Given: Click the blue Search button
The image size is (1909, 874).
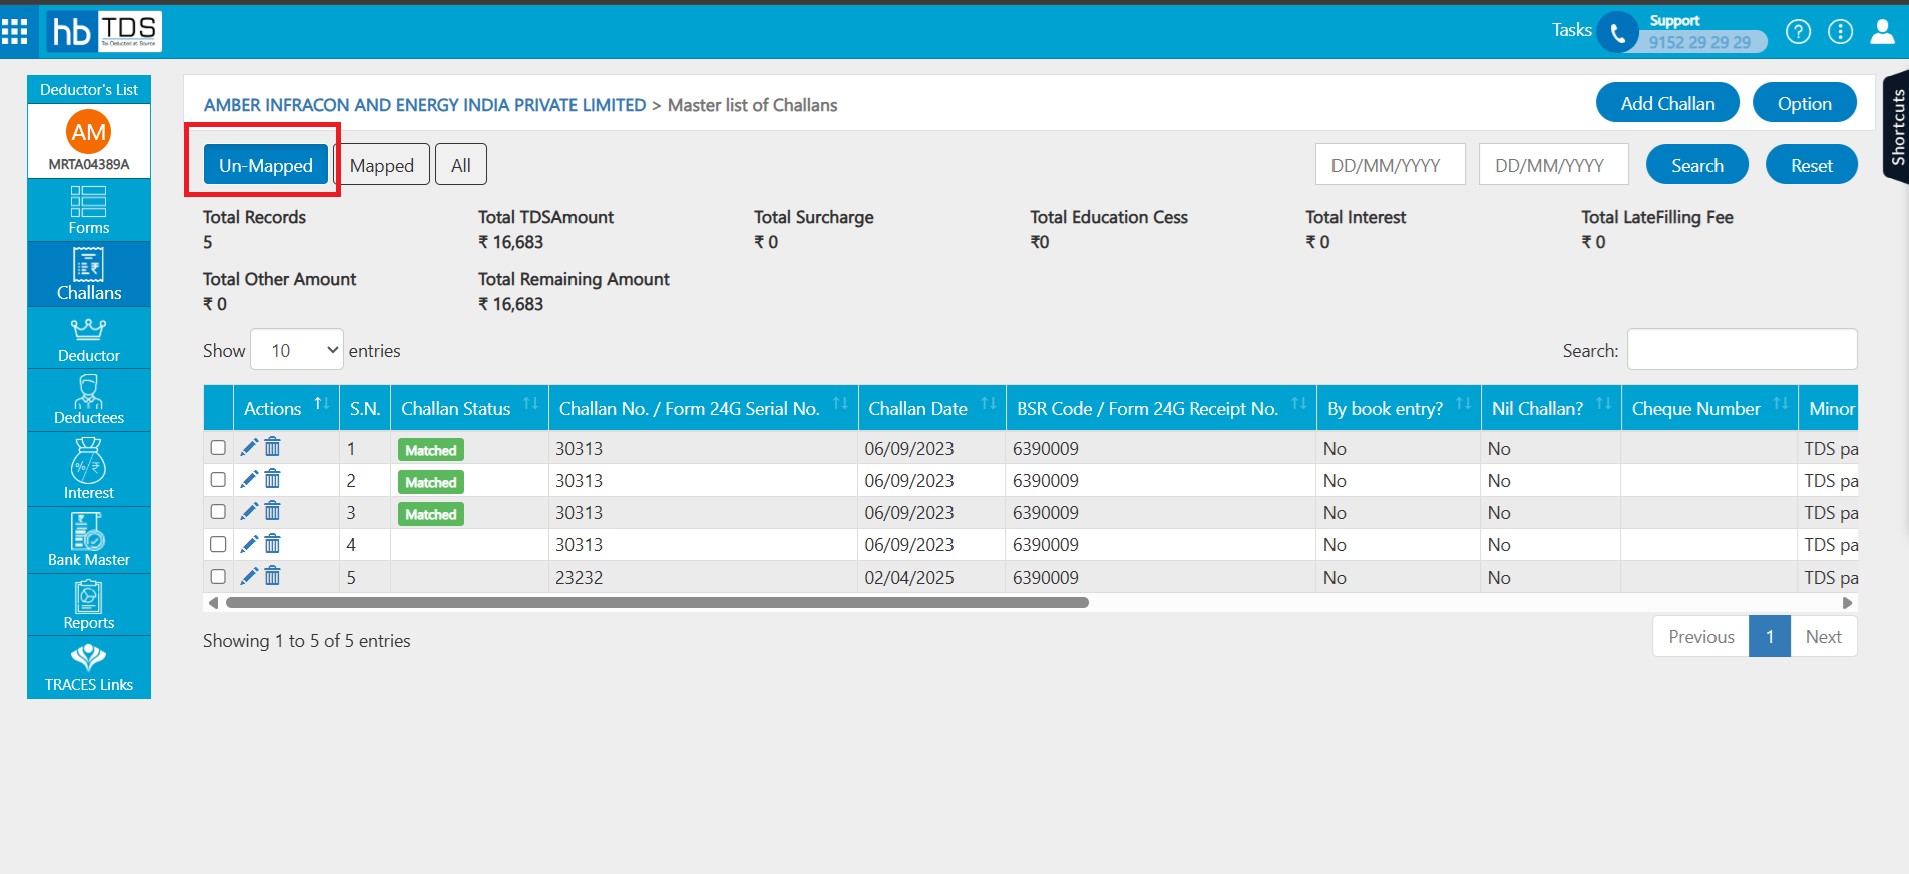Looking at the screenshot, I should pos(1697,165).
